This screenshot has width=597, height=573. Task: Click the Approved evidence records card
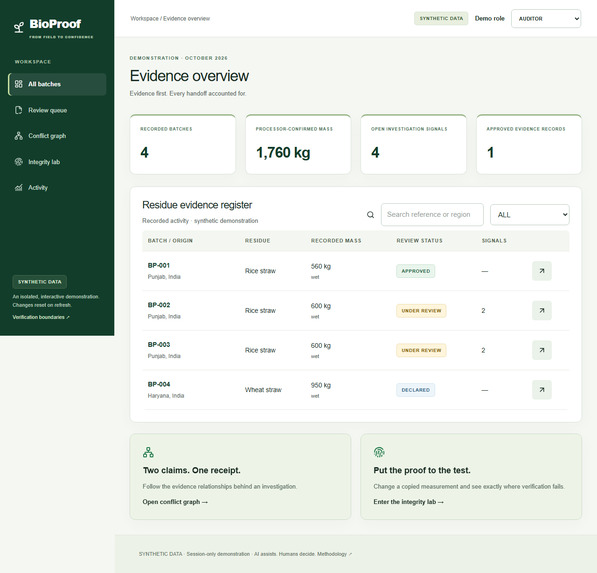point(529,144)
